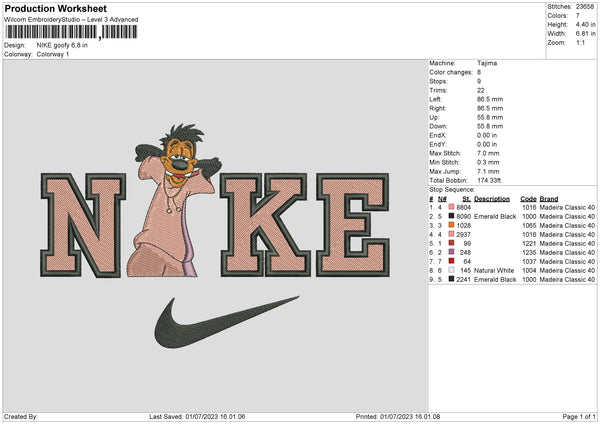This screenshot has width=600, height=424.
Task: Click the orange swatch beside stitch count 1028
Action: [x=452, y=225]
